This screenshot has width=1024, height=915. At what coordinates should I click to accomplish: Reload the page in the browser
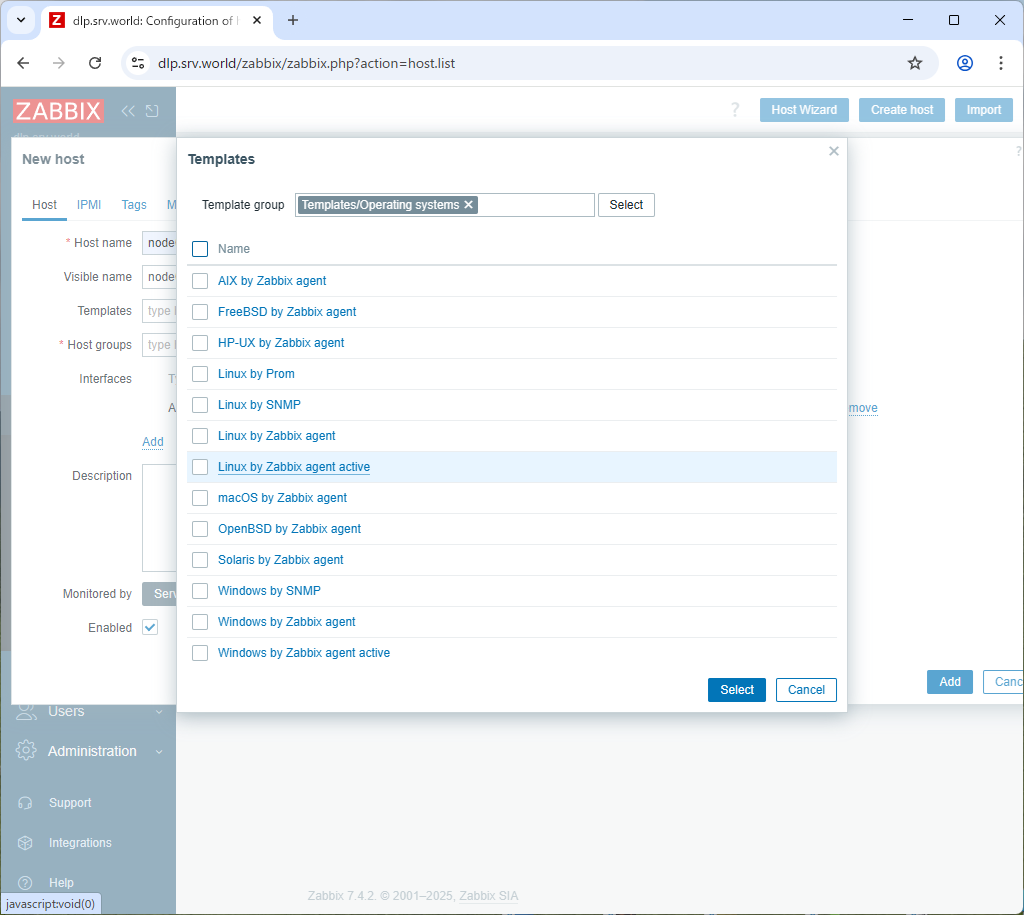point(95,63)
